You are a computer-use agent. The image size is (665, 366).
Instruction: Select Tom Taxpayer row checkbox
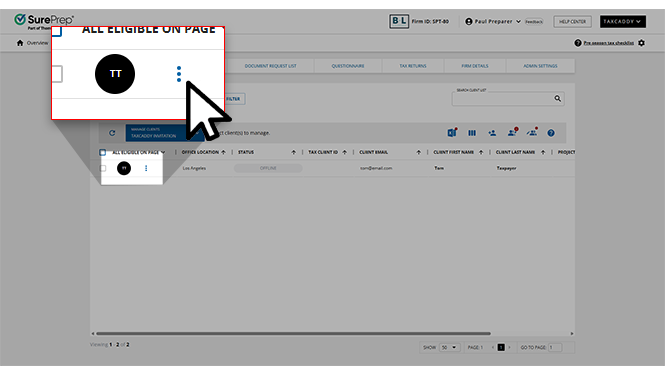click(103, 168)
